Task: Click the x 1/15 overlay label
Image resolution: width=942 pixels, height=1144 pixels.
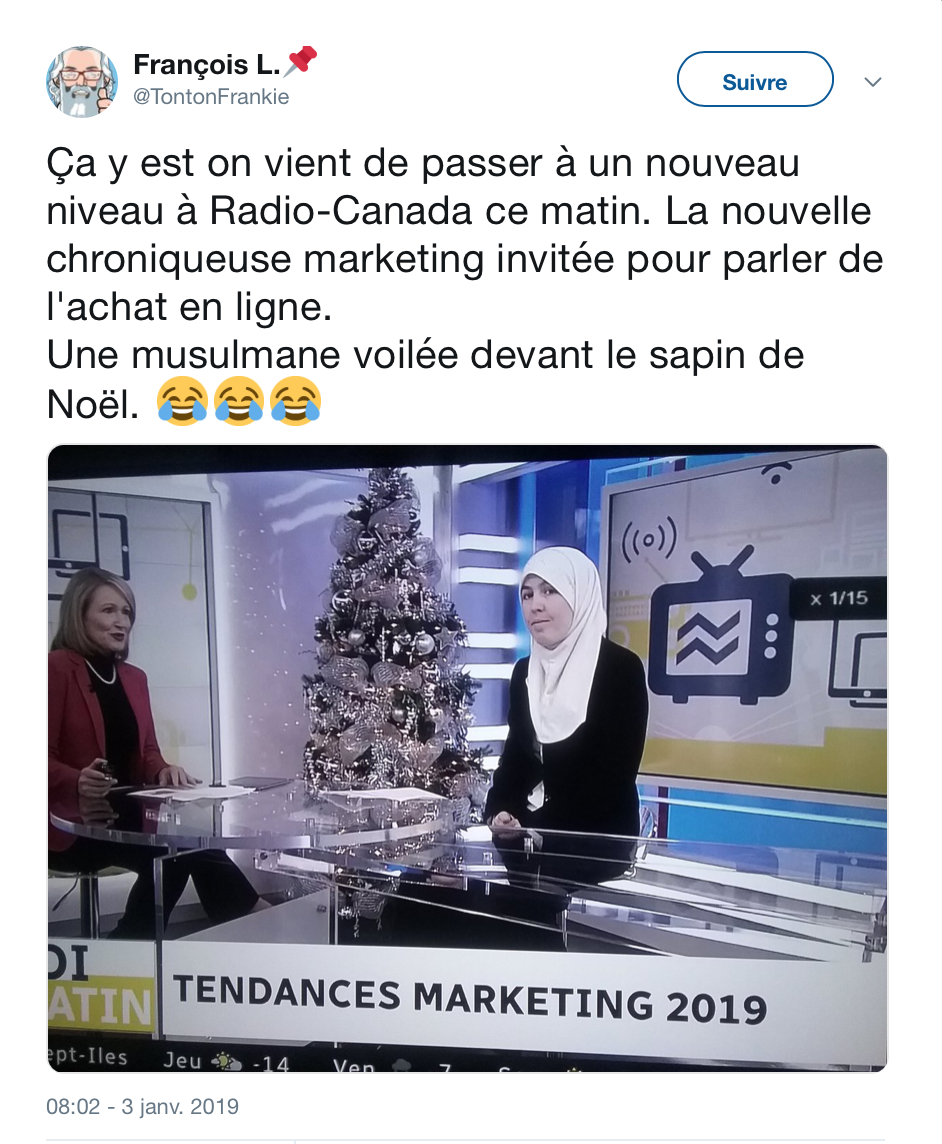Action: (839, 598)
